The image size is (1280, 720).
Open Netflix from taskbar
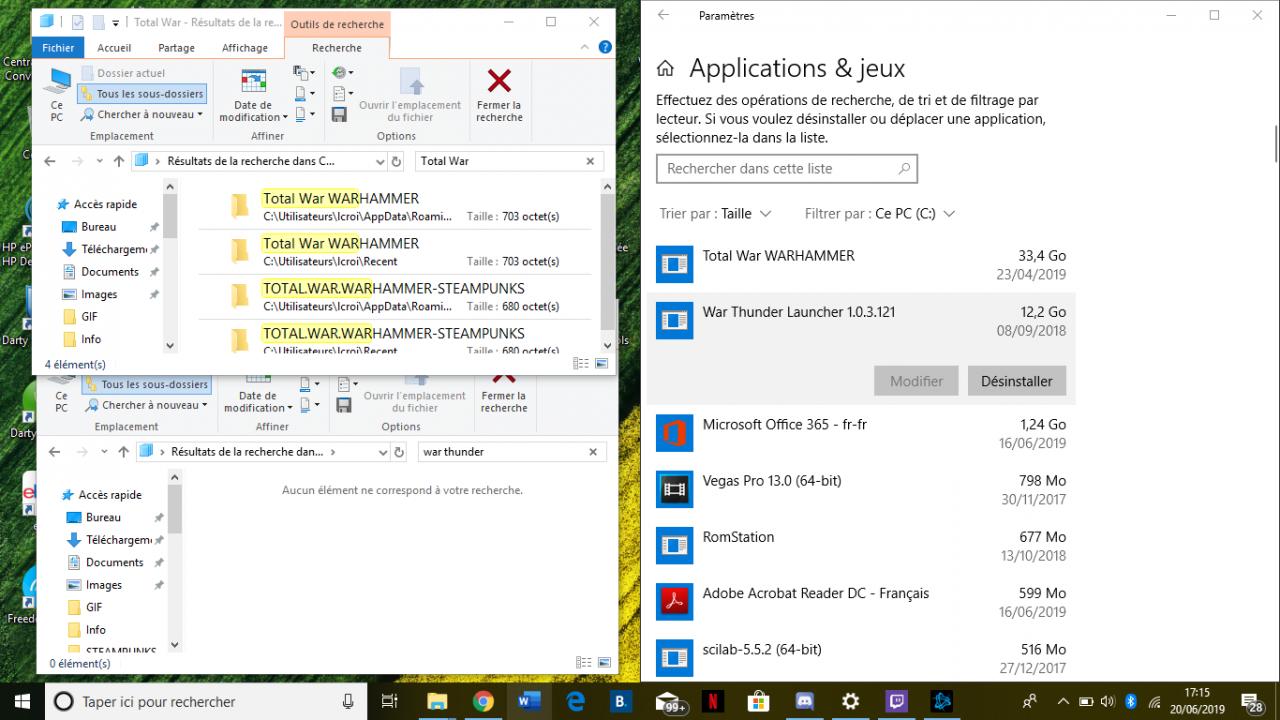[712, 702]
